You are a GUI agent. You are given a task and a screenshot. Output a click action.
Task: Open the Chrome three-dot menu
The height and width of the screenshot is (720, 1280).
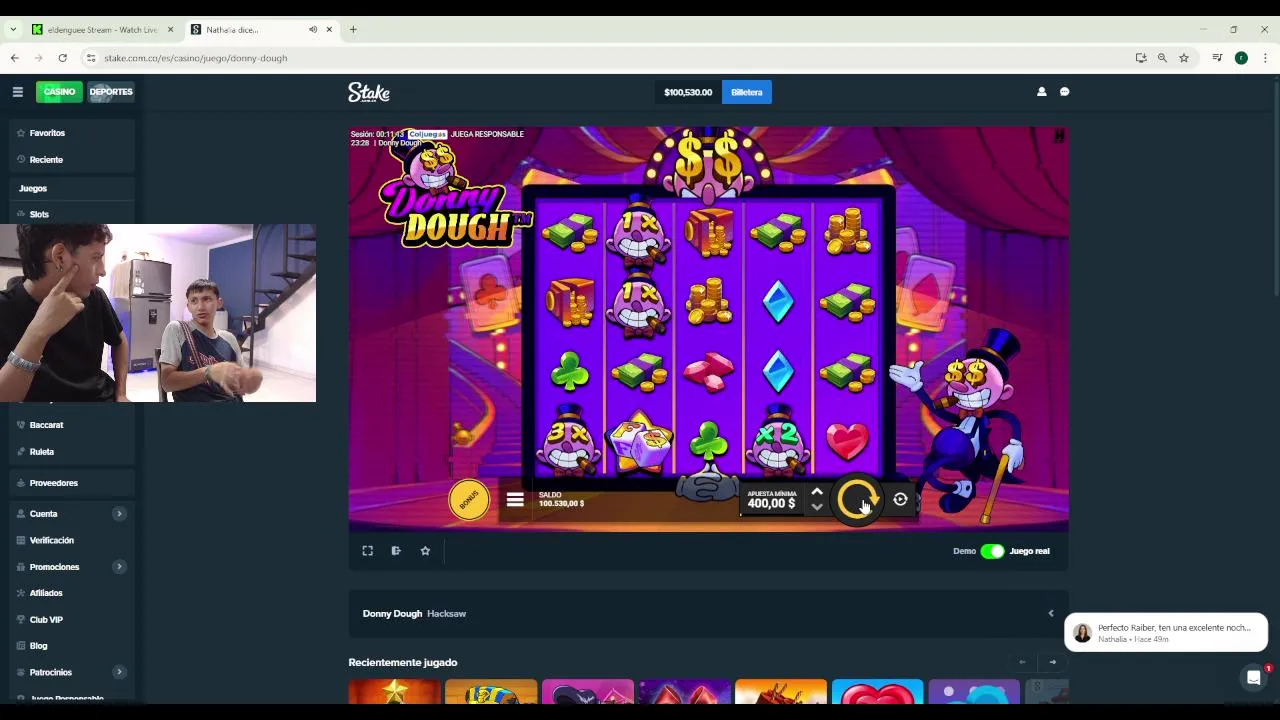pyautogui.click(x=1265, y=58)
